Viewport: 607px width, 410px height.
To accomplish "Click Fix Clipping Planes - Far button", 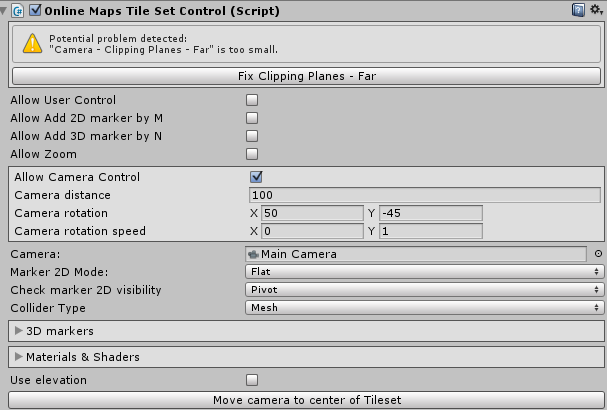I will pyautogui.click(x=307, y=76).
